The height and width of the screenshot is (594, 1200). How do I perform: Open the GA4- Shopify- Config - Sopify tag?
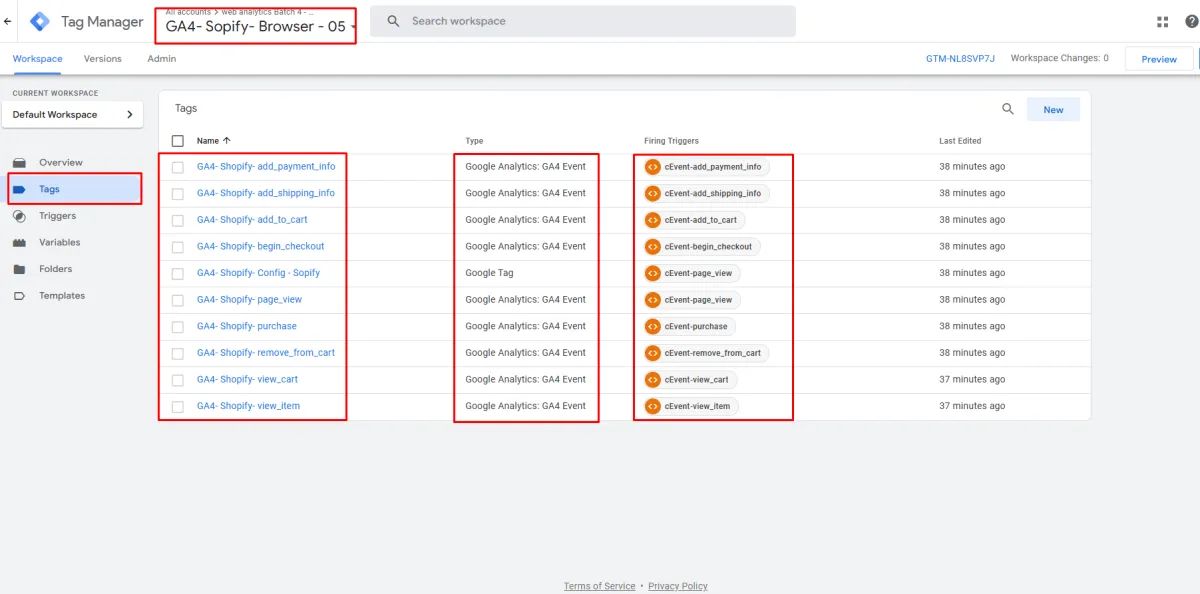click(x=258, y=273)
